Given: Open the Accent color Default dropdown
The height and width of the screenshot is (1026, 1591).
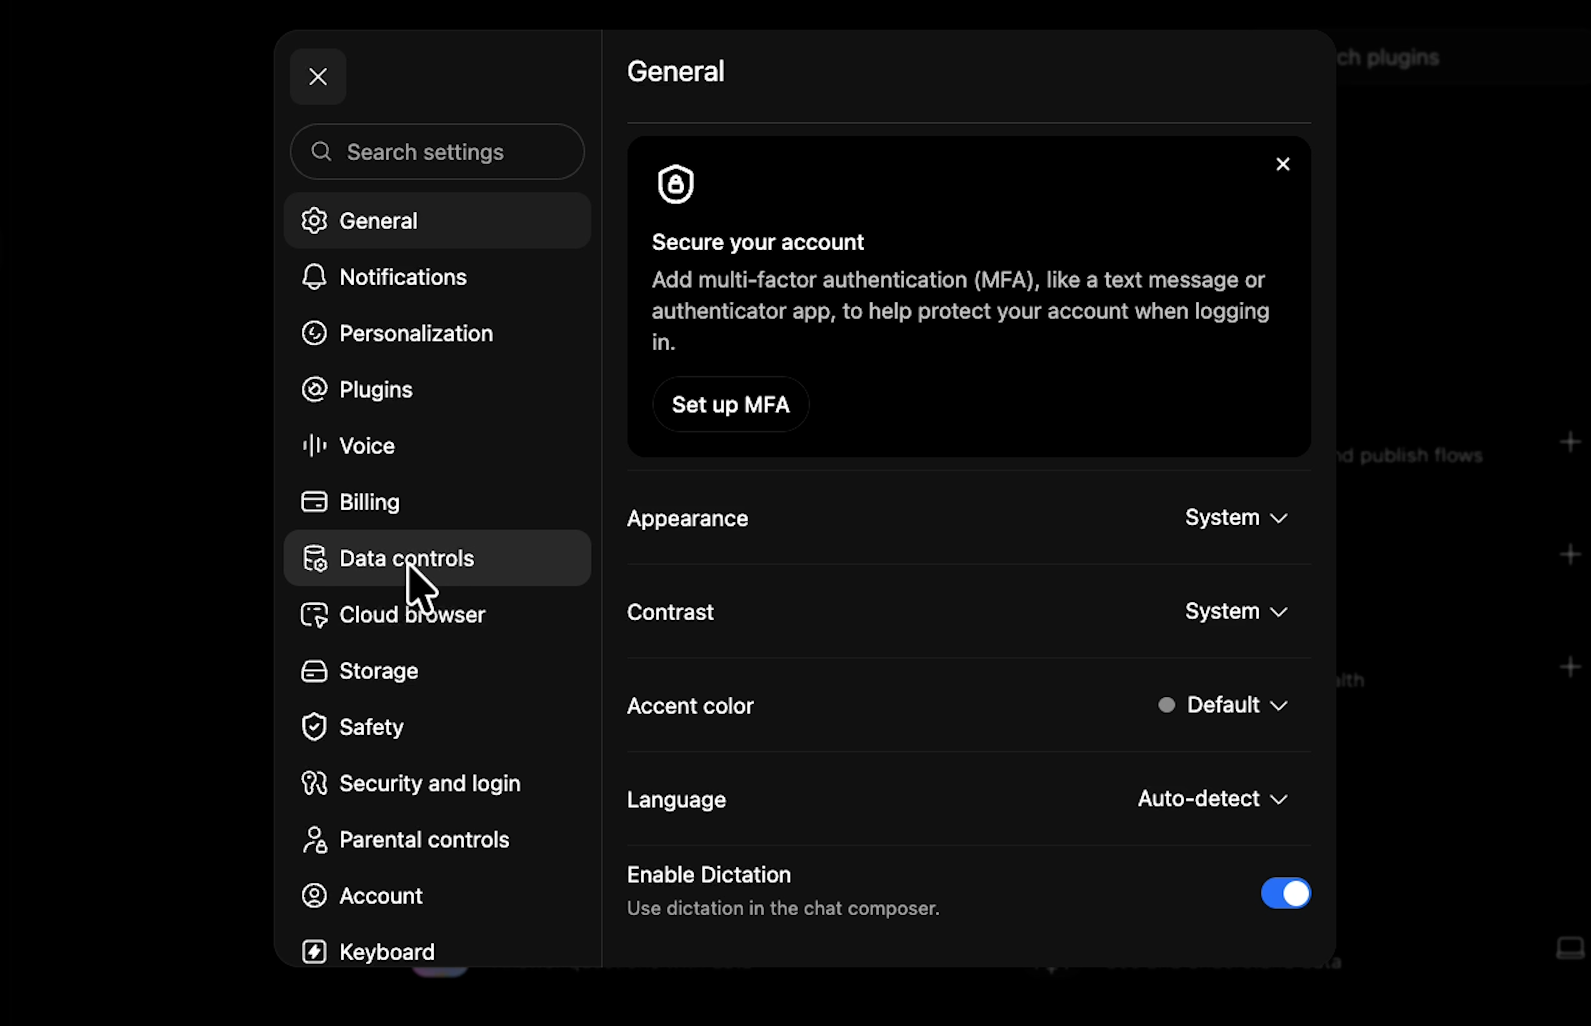Looking at the screenshot, I should 1223,705.
